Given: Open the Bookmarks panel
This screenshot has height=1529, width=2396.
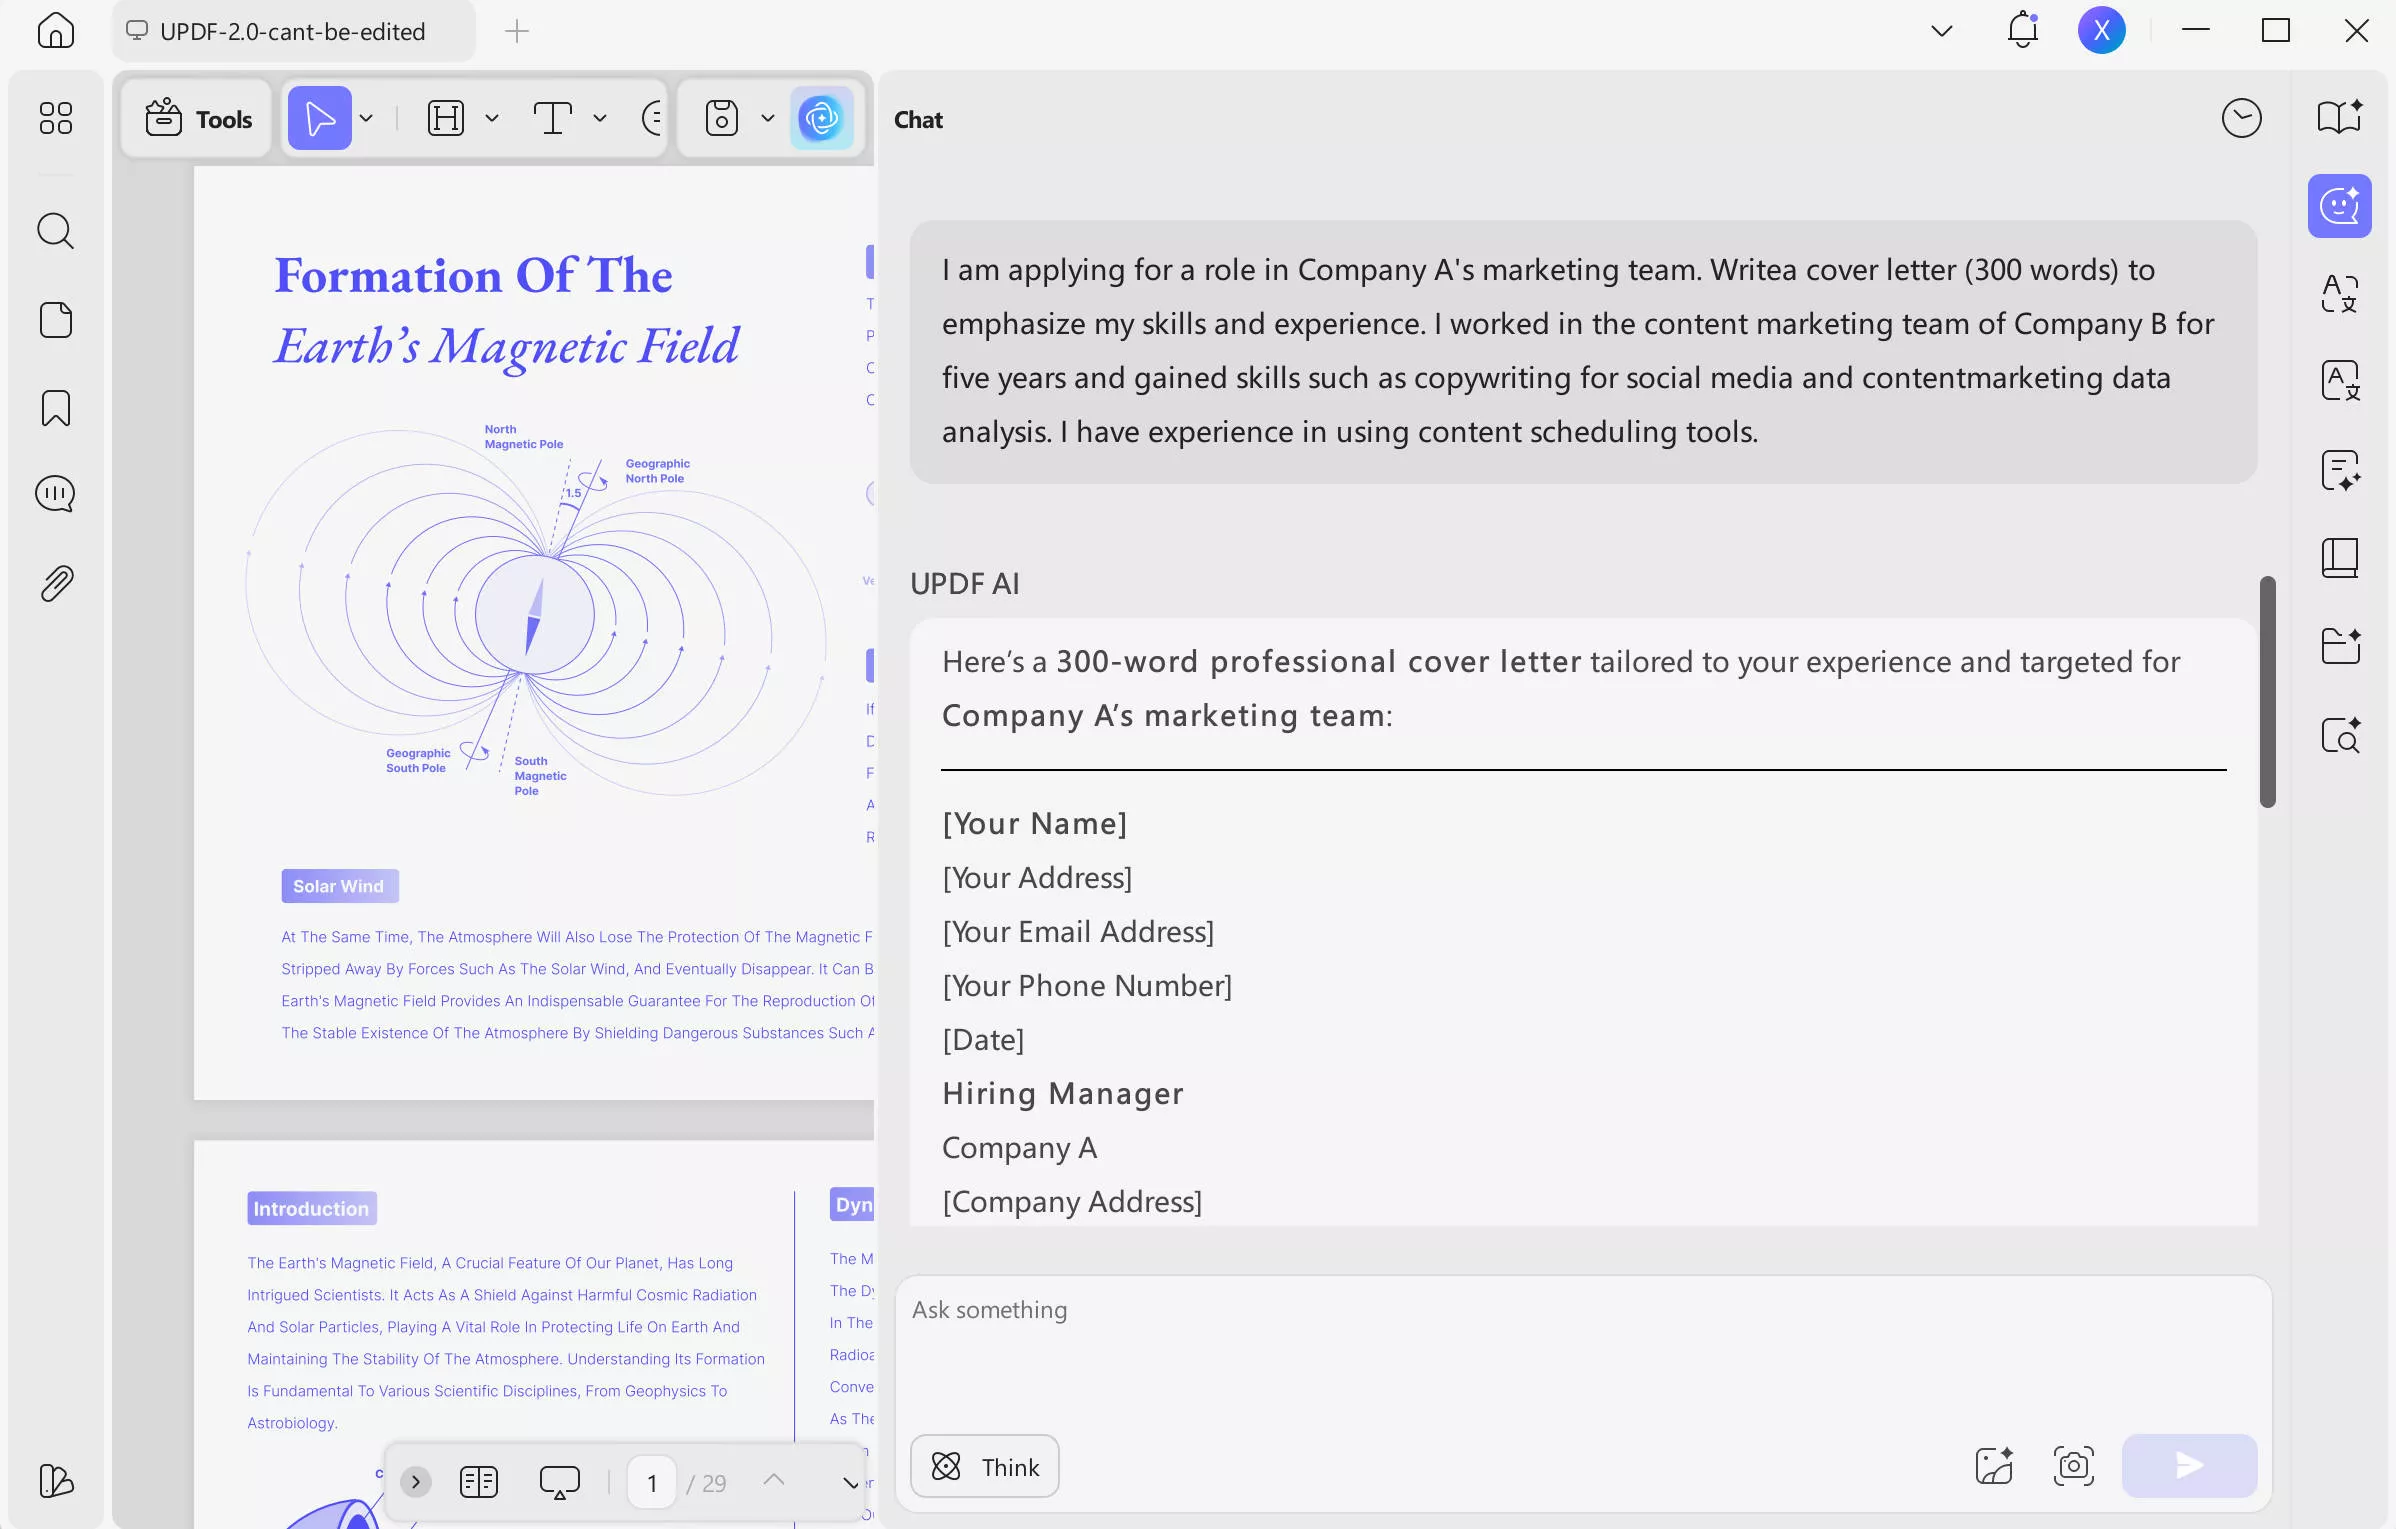Looking at the screenshot, I should click(x=55, y=408).
